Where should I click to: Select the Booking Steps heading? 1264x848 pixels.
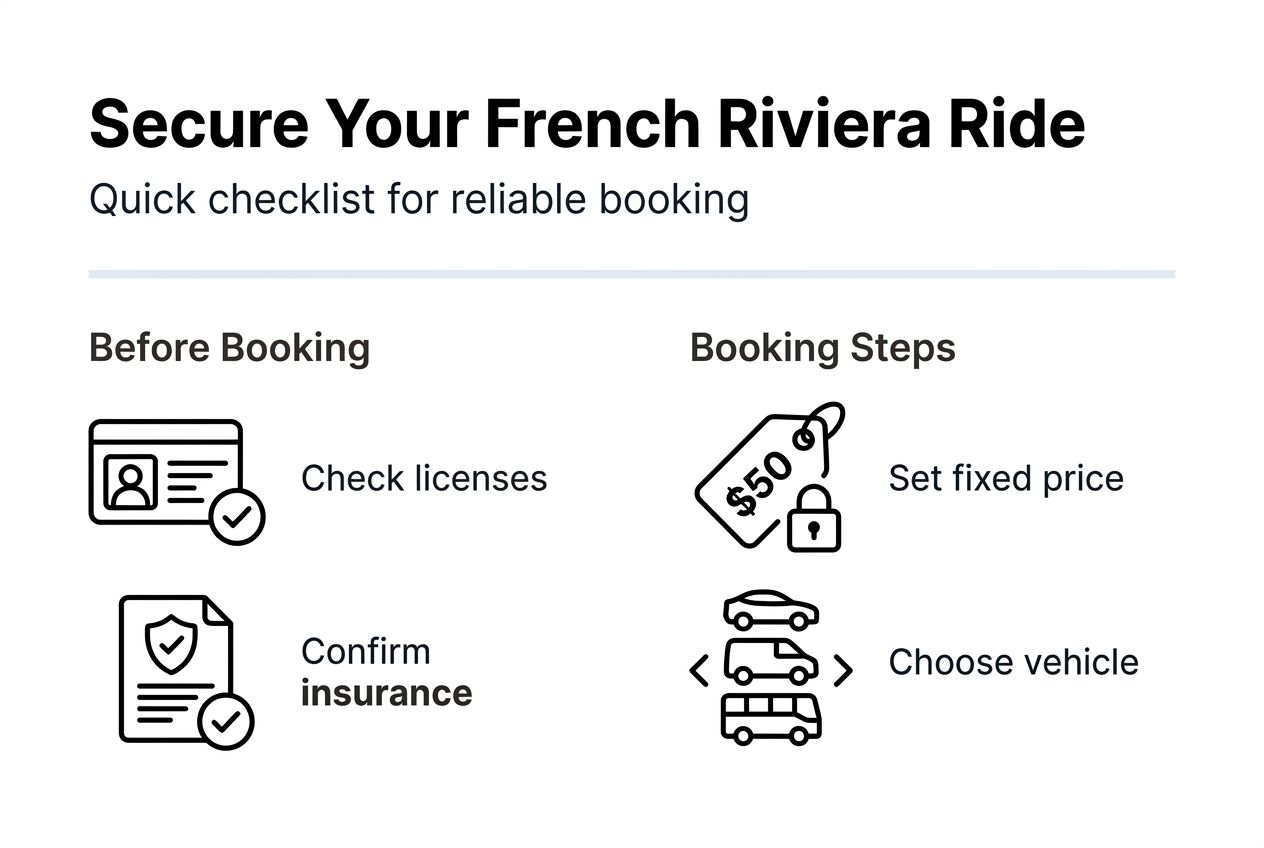click(822, 349)
